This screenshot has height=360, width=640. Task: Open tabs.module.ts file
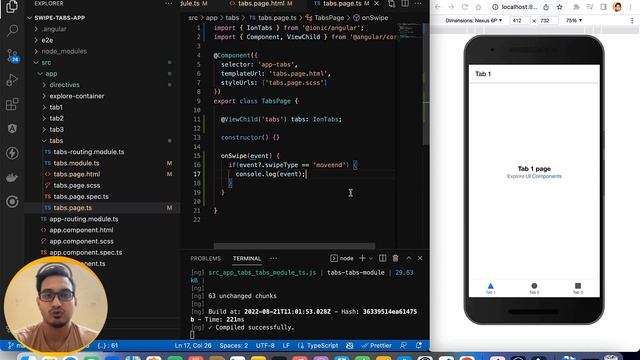coord(76,163)
